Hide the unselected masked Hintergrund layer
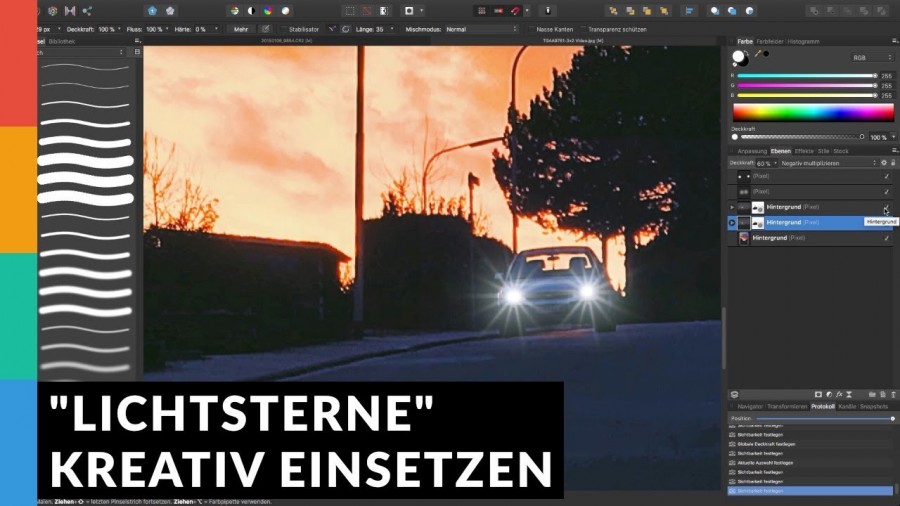The height and width of the screenshot is (506, 900). [x=887, y=207]
